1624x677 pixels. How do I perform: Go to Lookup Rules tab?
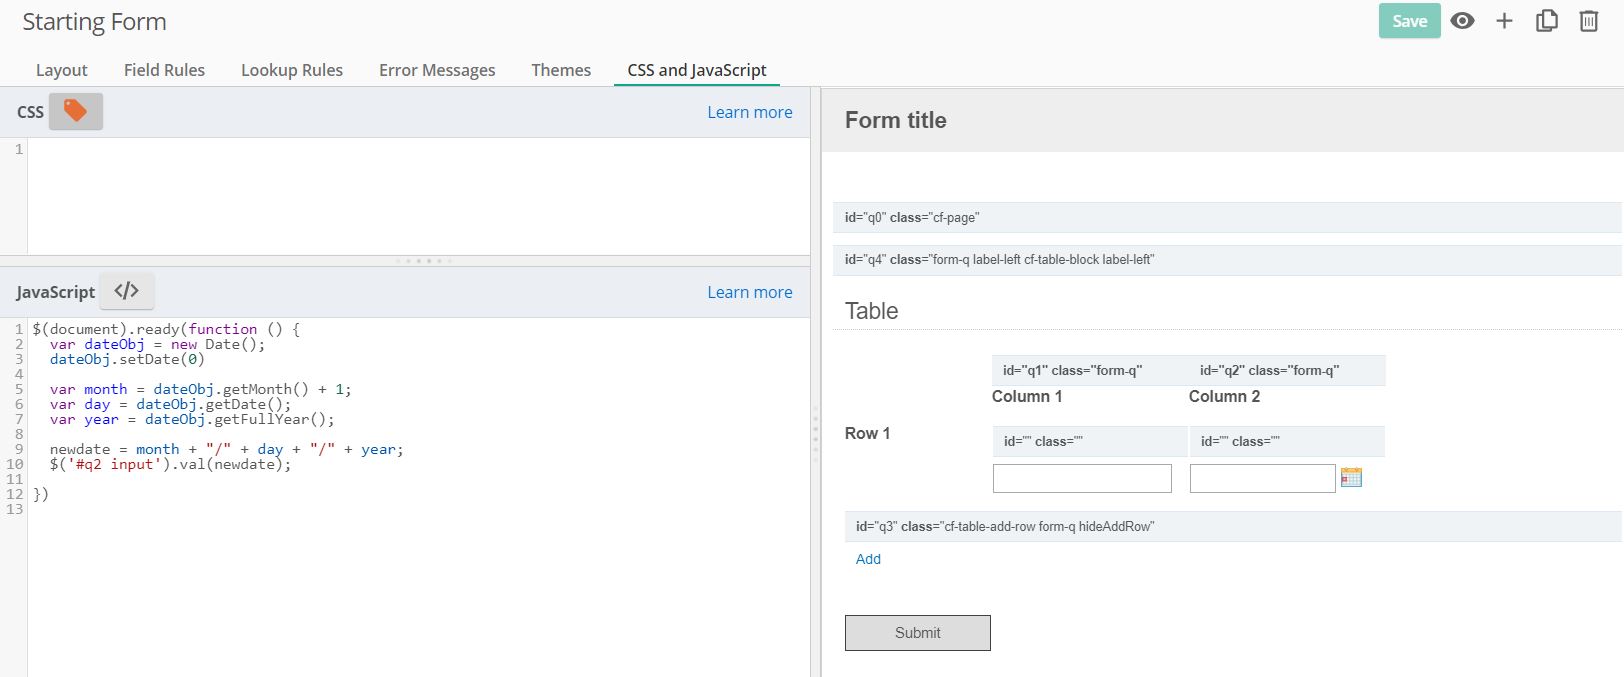(x=291, y=70)
